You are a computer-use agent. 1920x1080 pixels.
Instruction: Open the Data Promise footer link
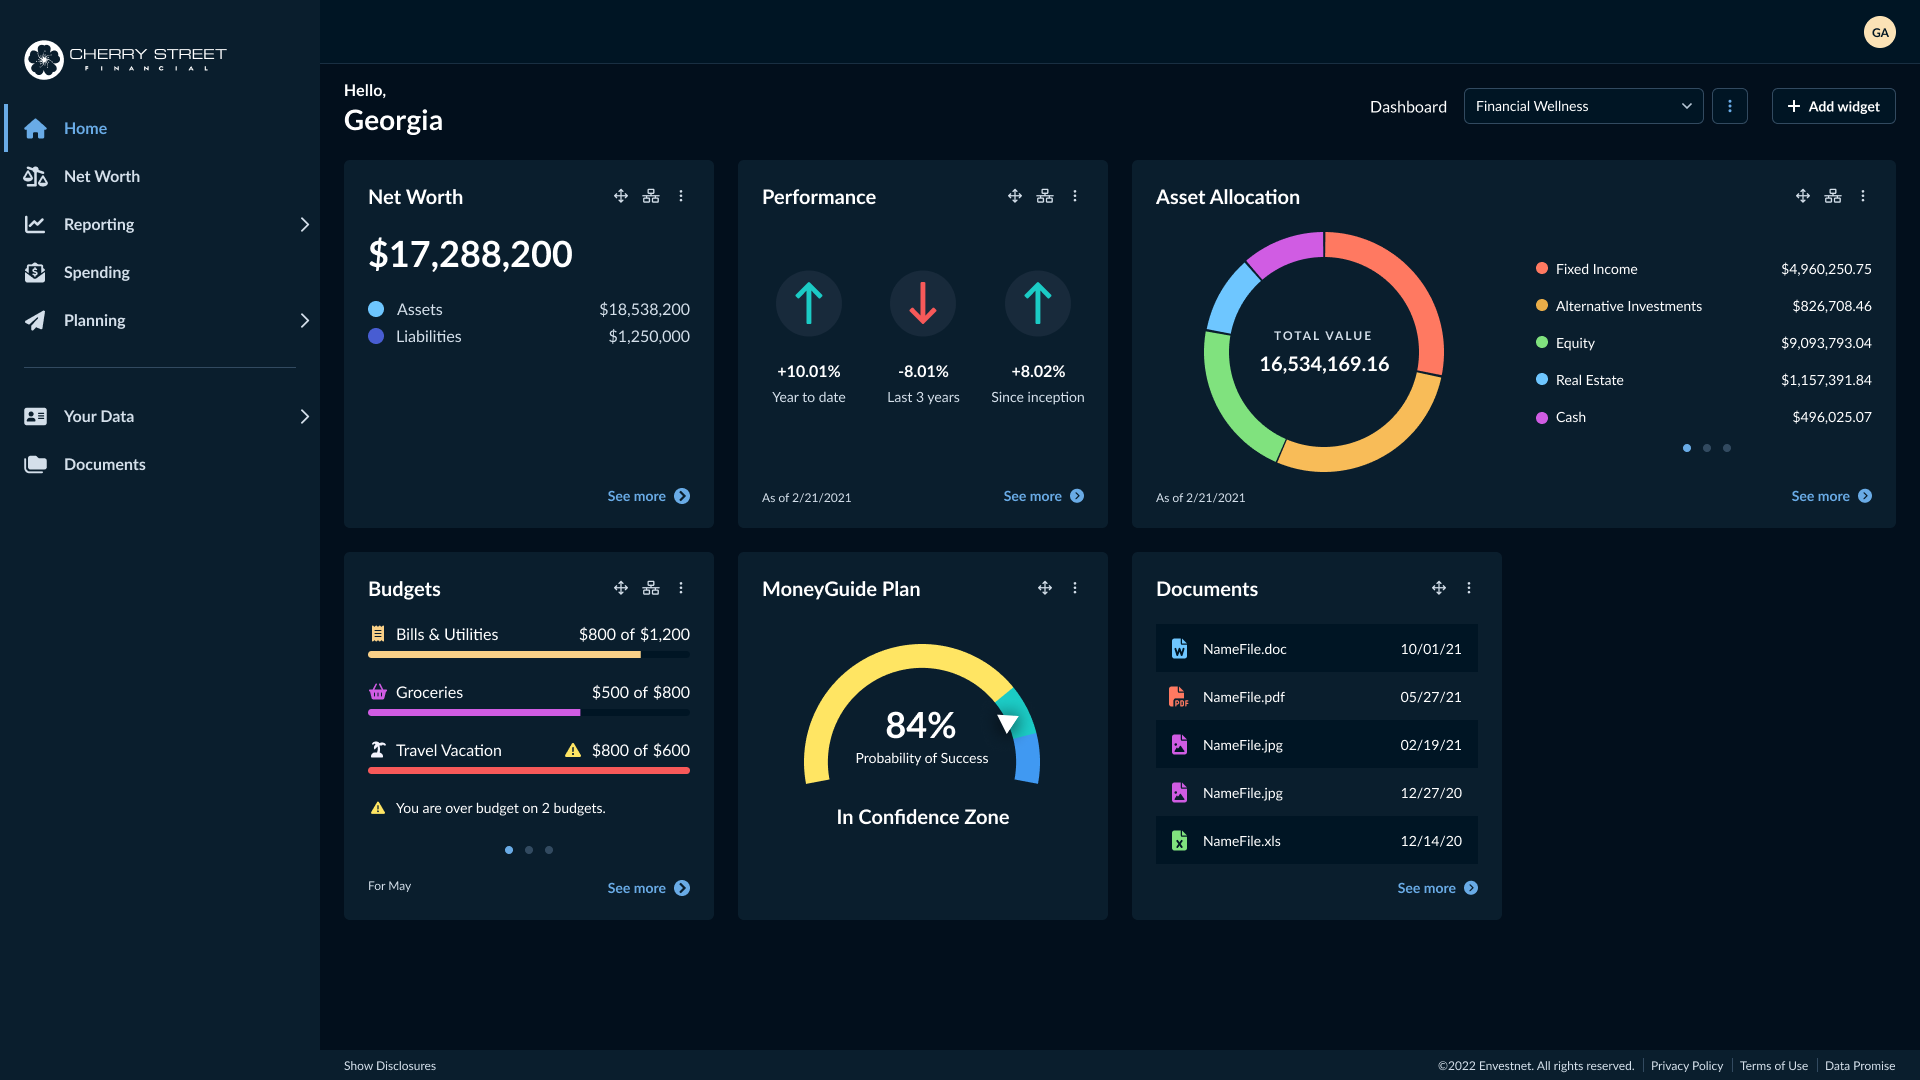(1860, 1066)
